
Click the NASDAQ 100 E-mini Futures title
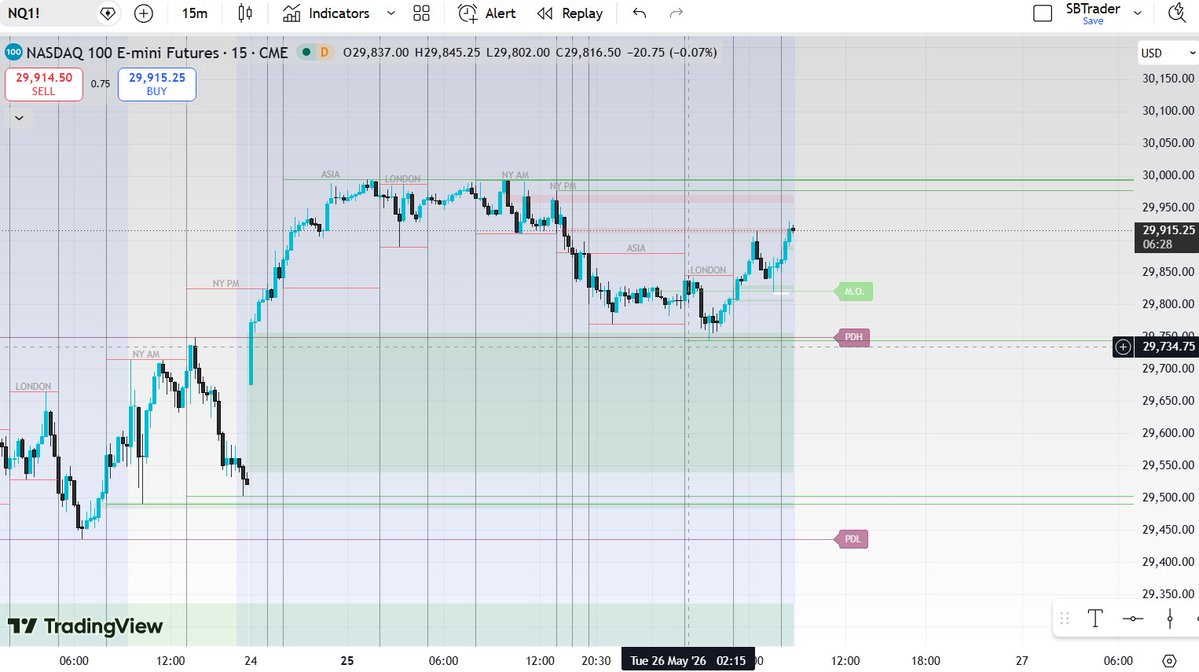pos(122,53)
